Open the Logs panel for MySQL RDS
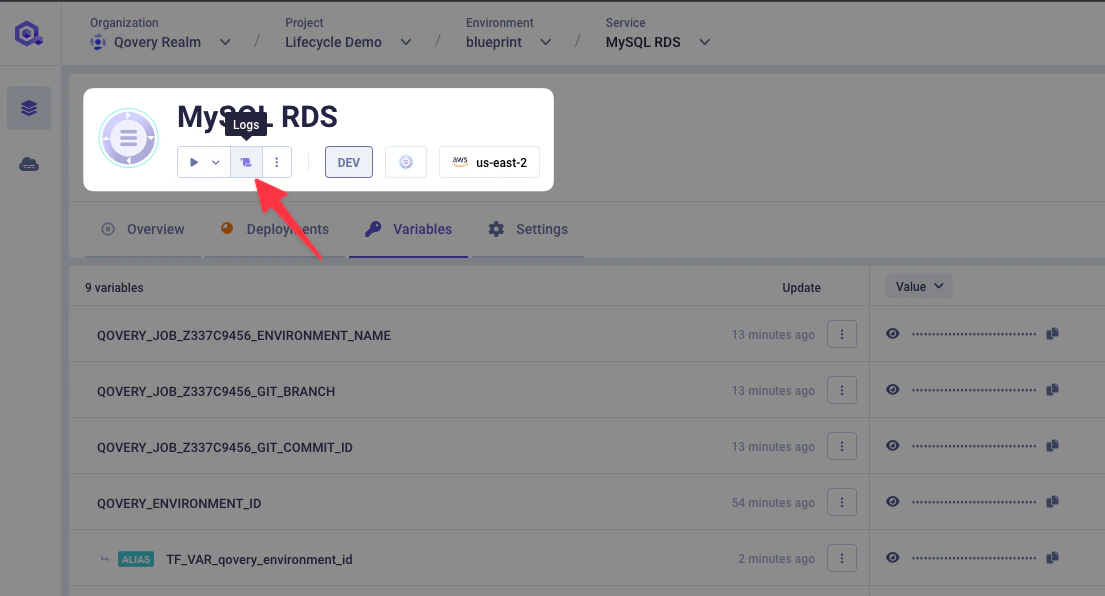This screenshot has height=596, width=1105. [x=246, y=161]
